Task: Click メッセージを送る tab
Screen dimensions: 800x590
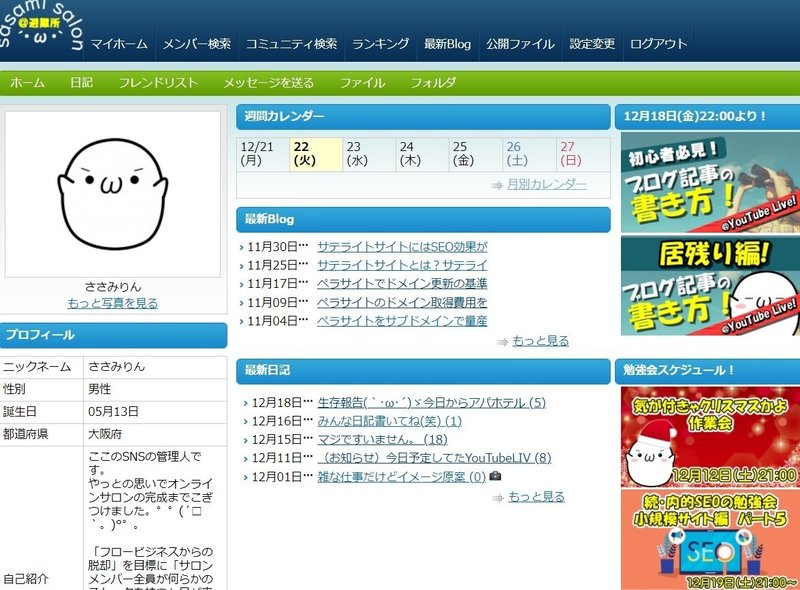Action: click(268, 83)
